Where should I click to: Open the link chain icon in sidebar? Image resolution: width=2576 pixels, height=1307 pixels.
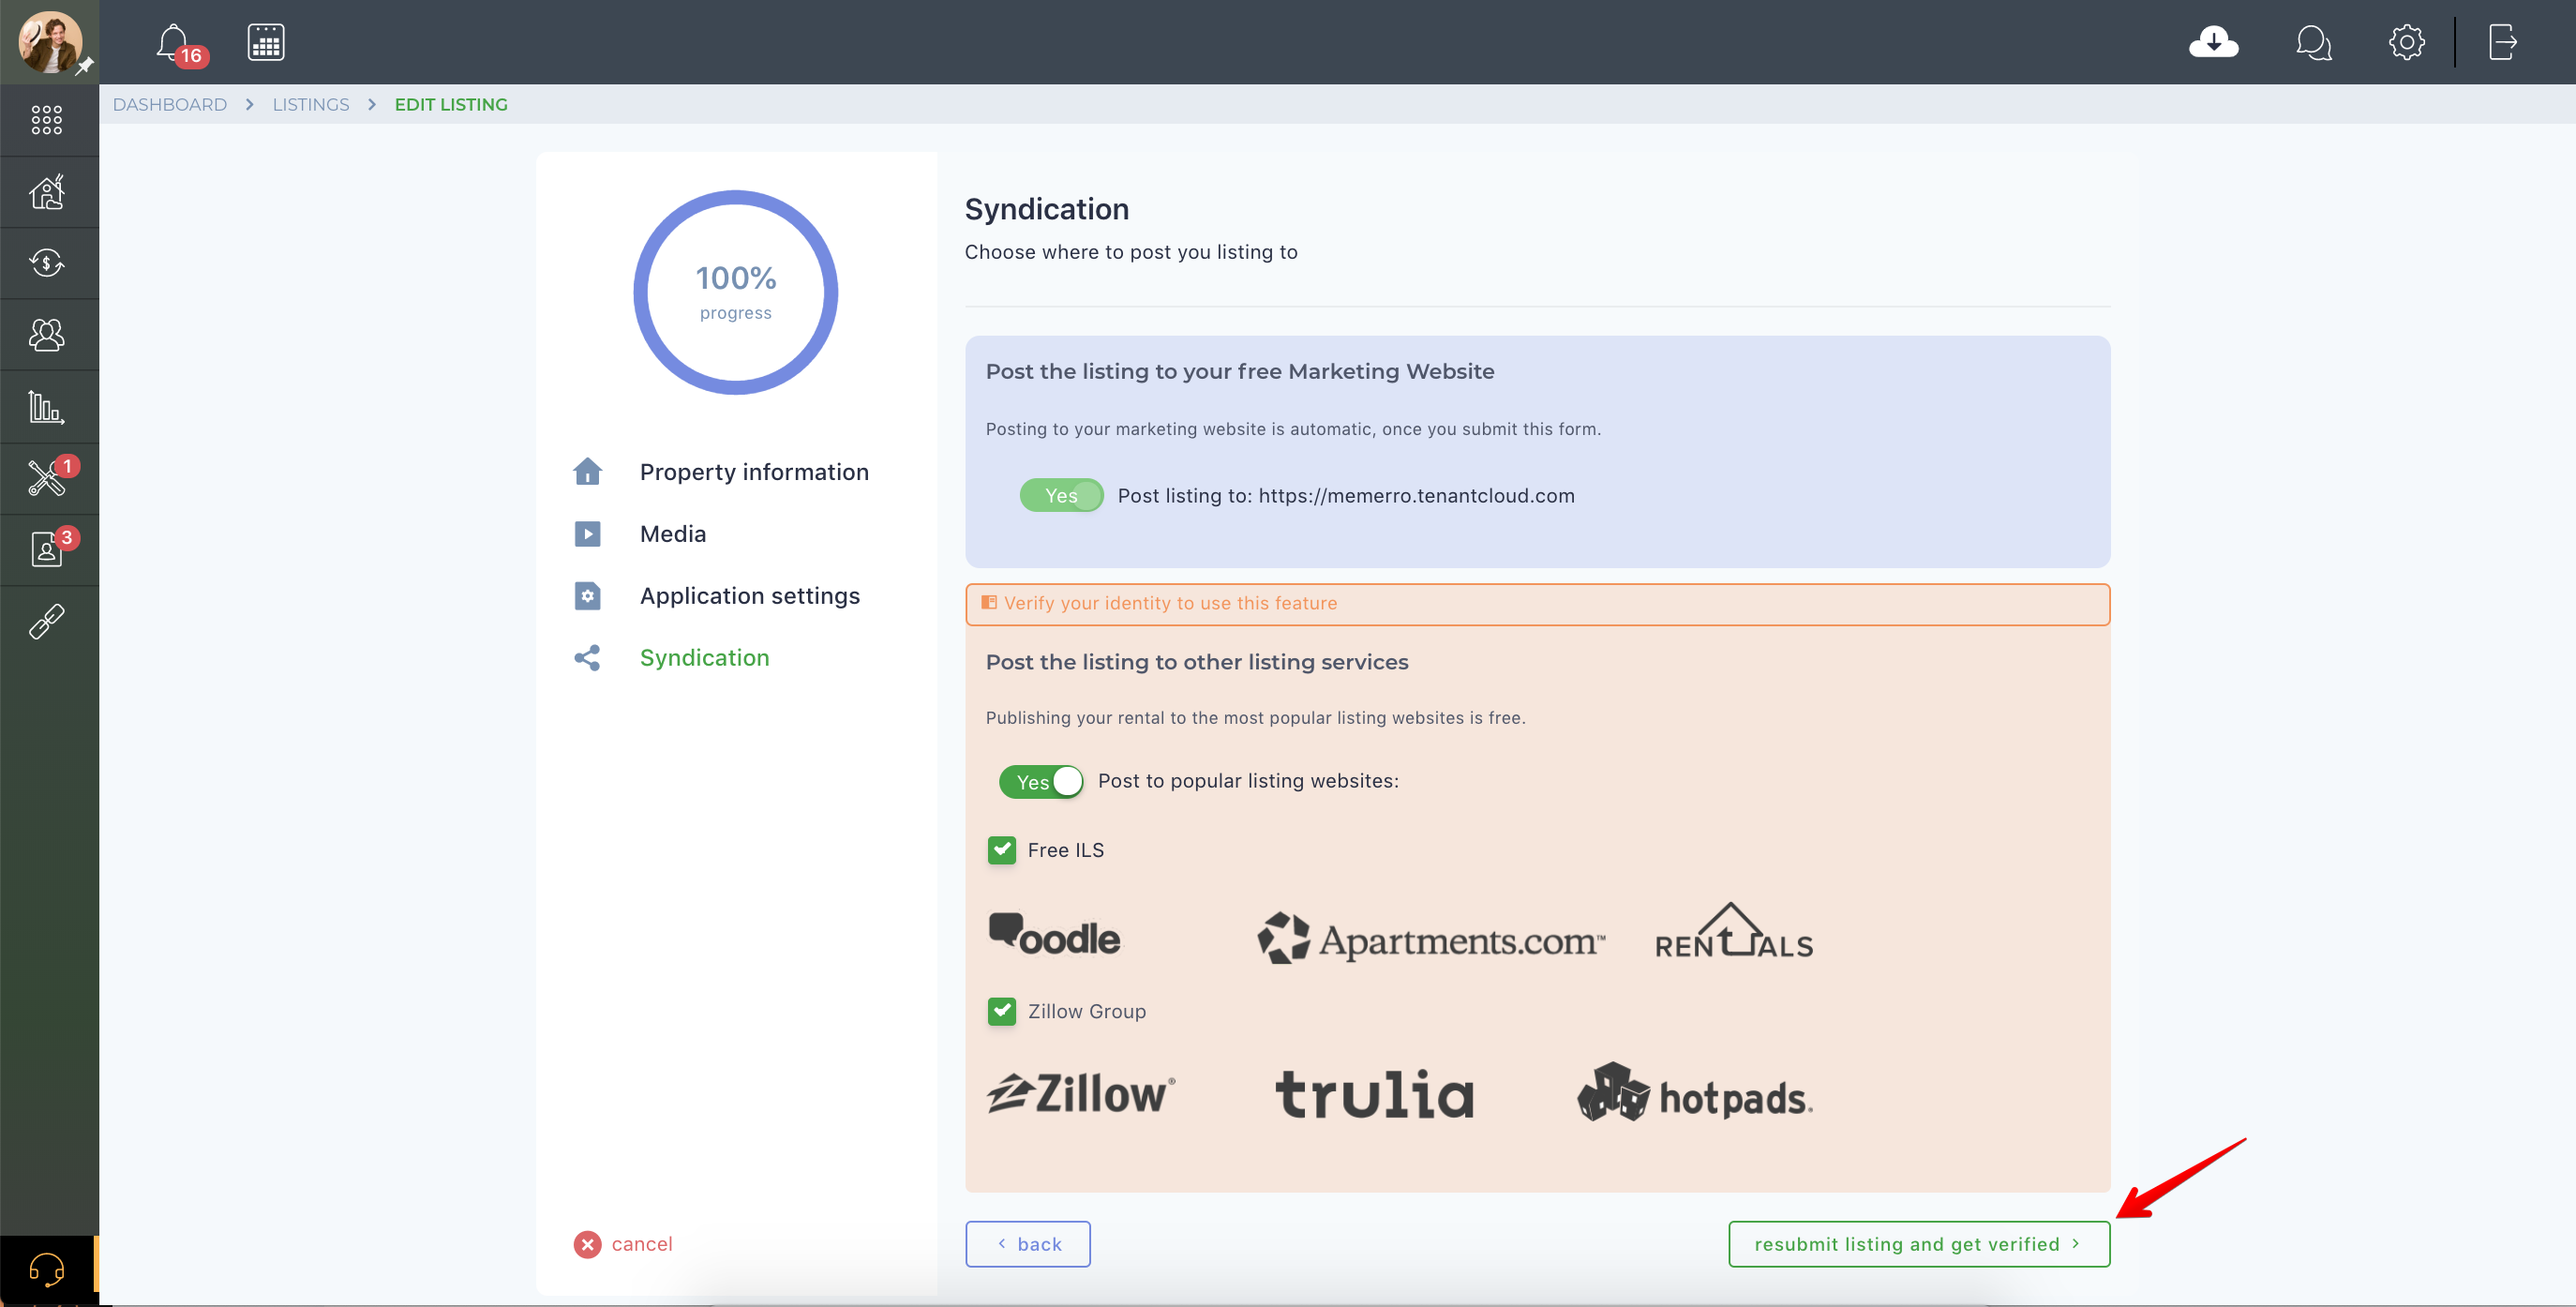(47, 621)
